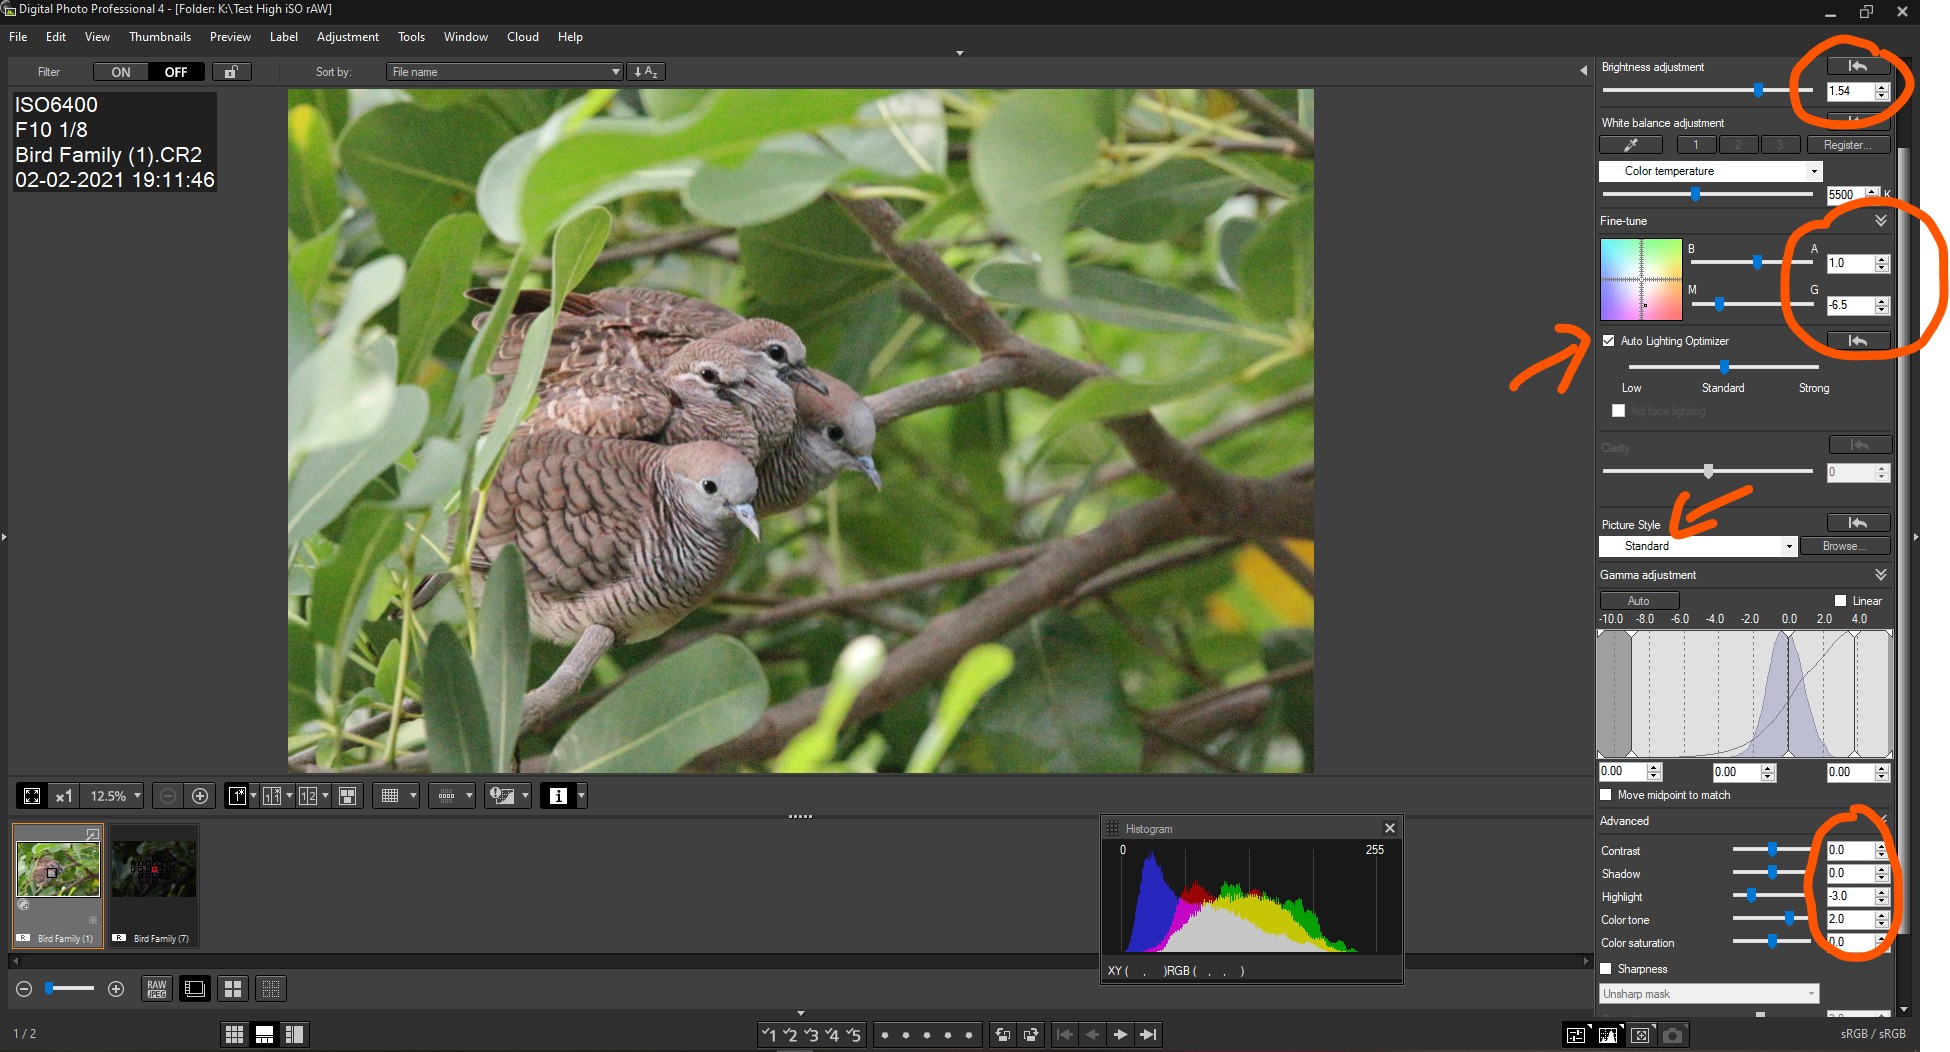Select the fit-to-window zoom icon
The image size is (1950, 1052).
coord(31,795)
